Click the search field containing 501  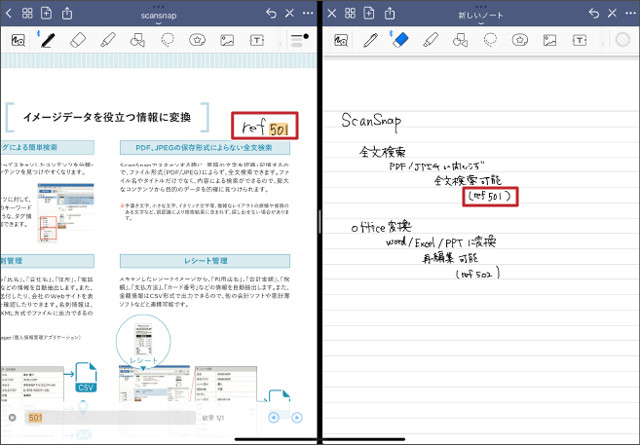pyautogui.click(x=100, y=417)
